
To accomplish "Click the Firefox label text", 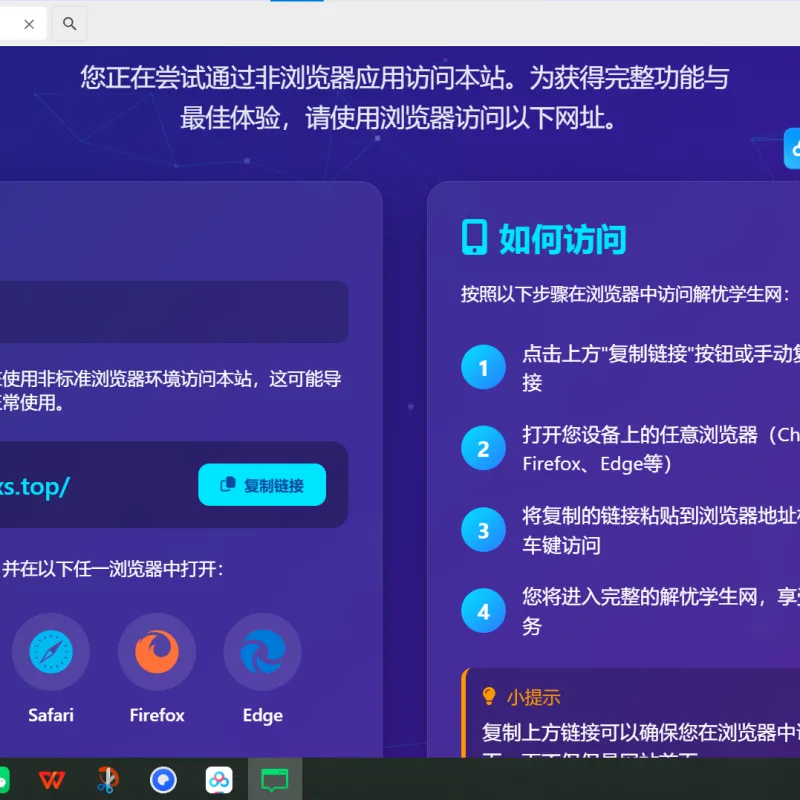I will pyautogui.click(x=157, y=715).
